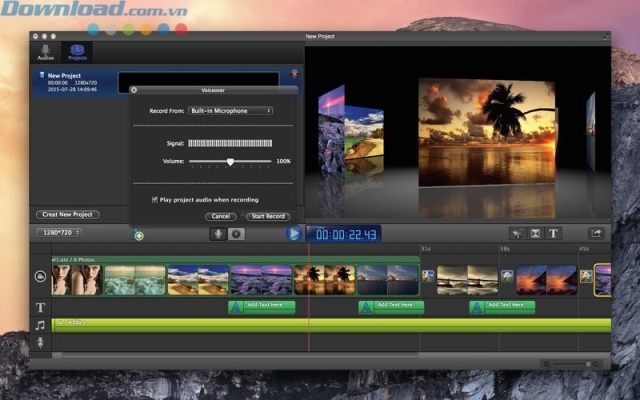This screenshot has height=400, width=640.
Task: Switch to the Audios tab
Action: (x=46, y=51)
